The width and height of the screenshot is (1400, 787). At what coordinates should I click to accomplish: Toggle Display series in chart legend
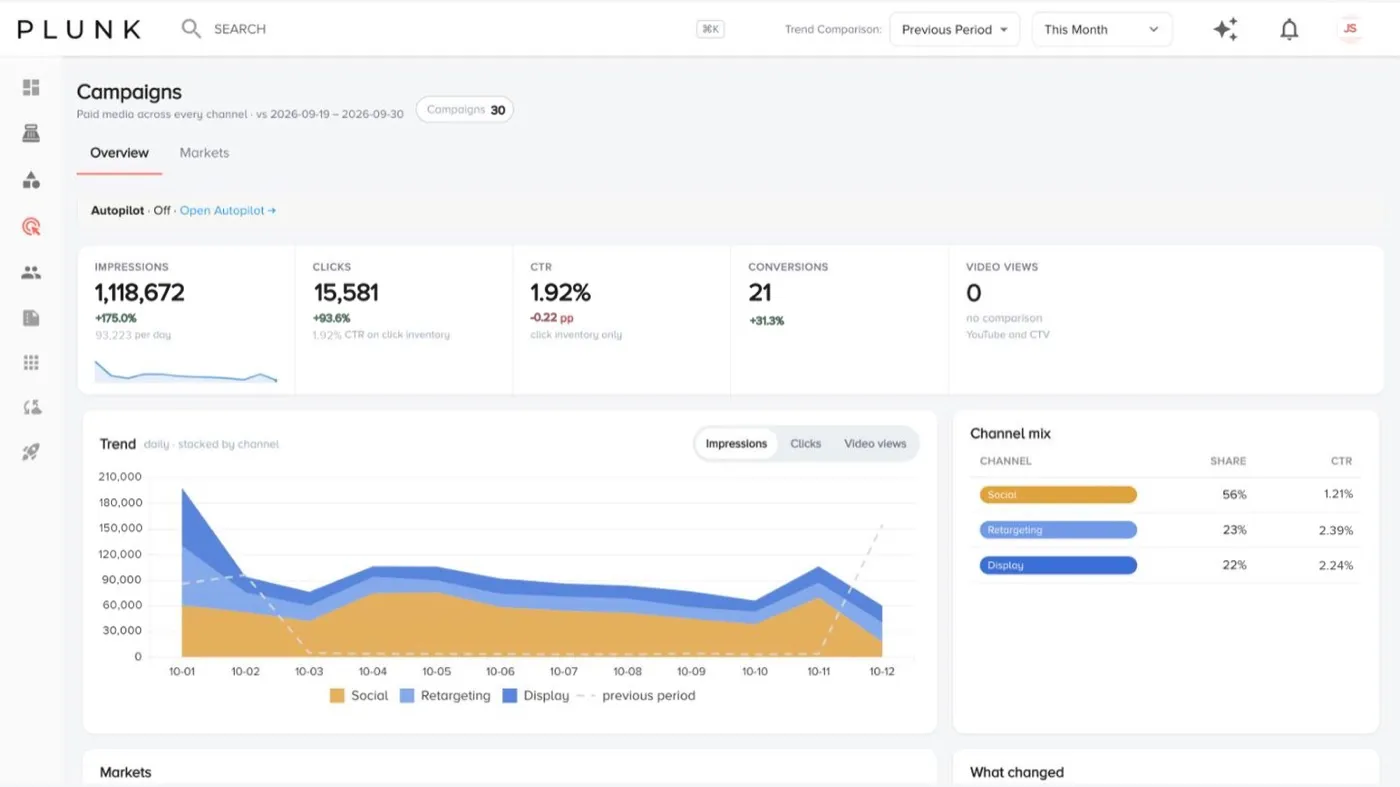(535, 696)
